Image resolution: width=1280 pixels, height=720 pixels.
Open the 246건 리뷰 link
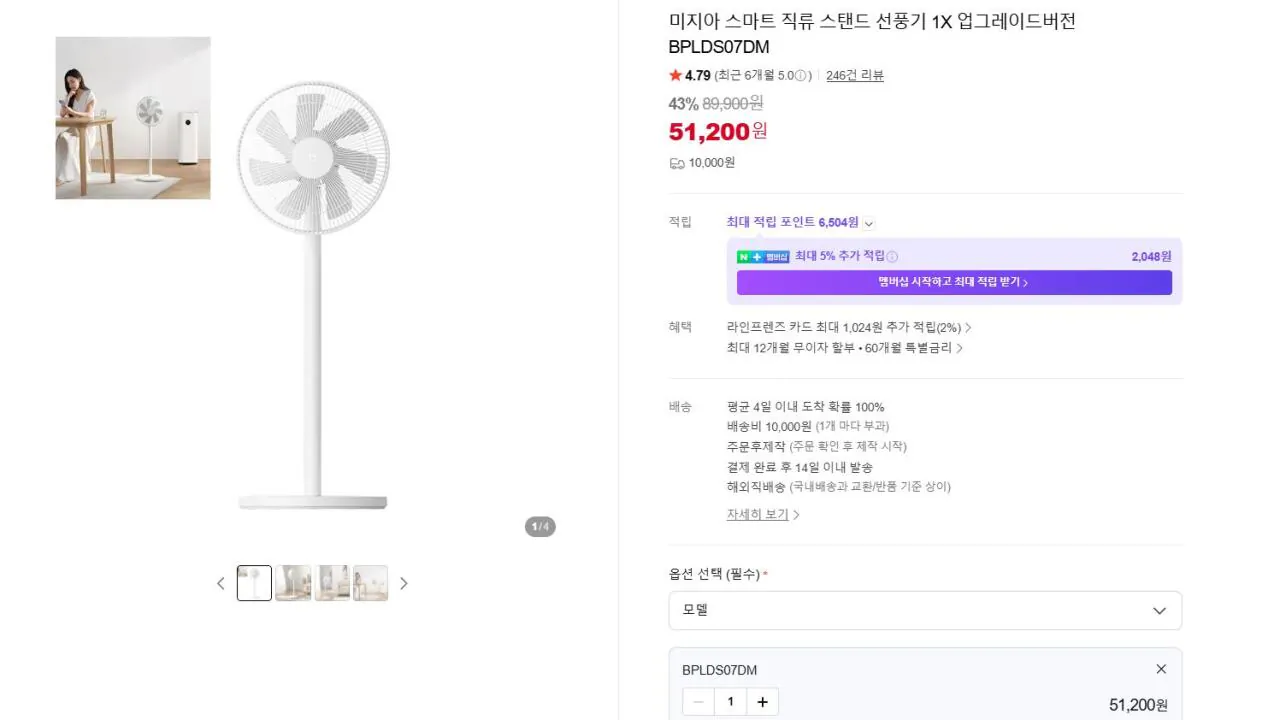click(855, 75)
